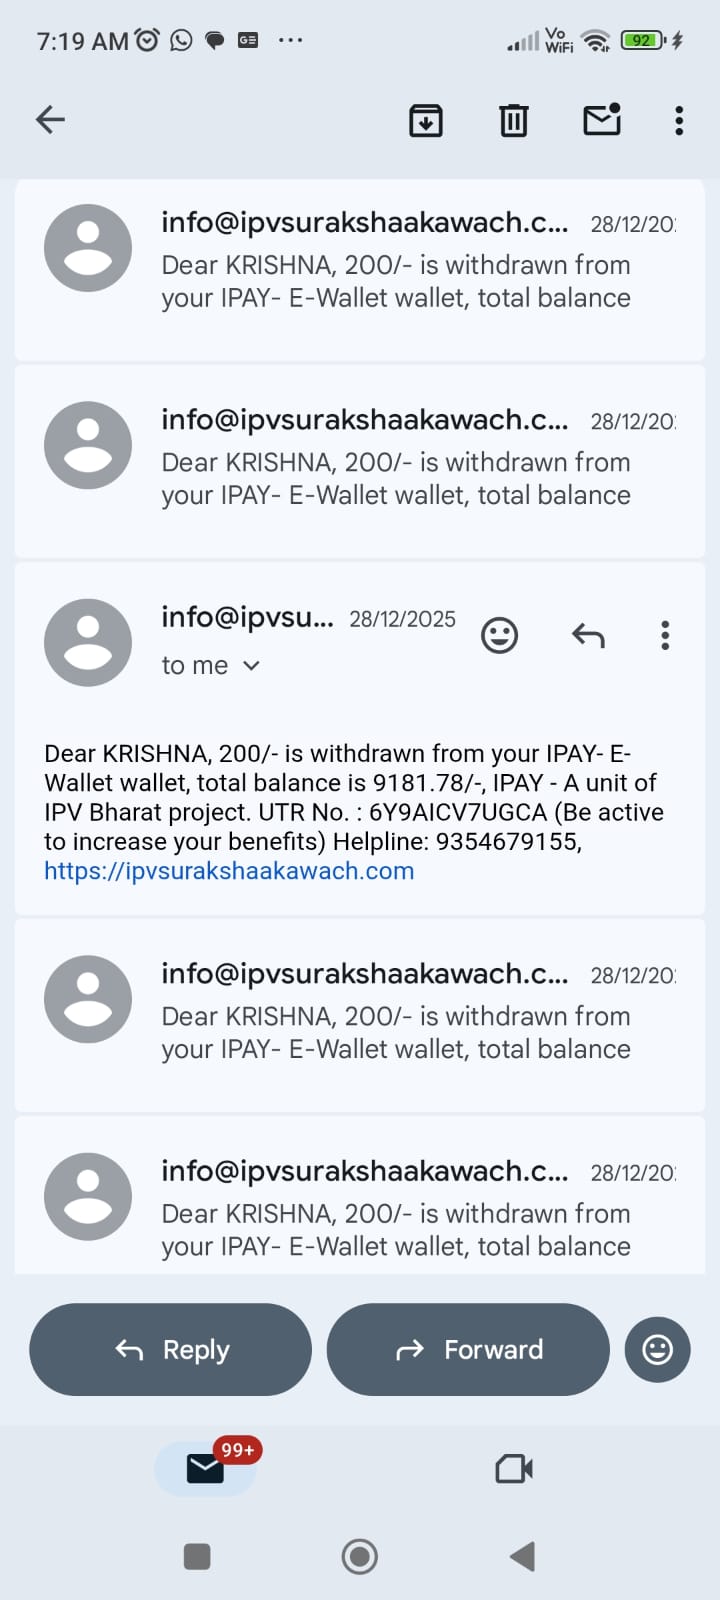720x1600 pixels.
Task: Delete the conversation with trash icon
Action: point(514,120)
